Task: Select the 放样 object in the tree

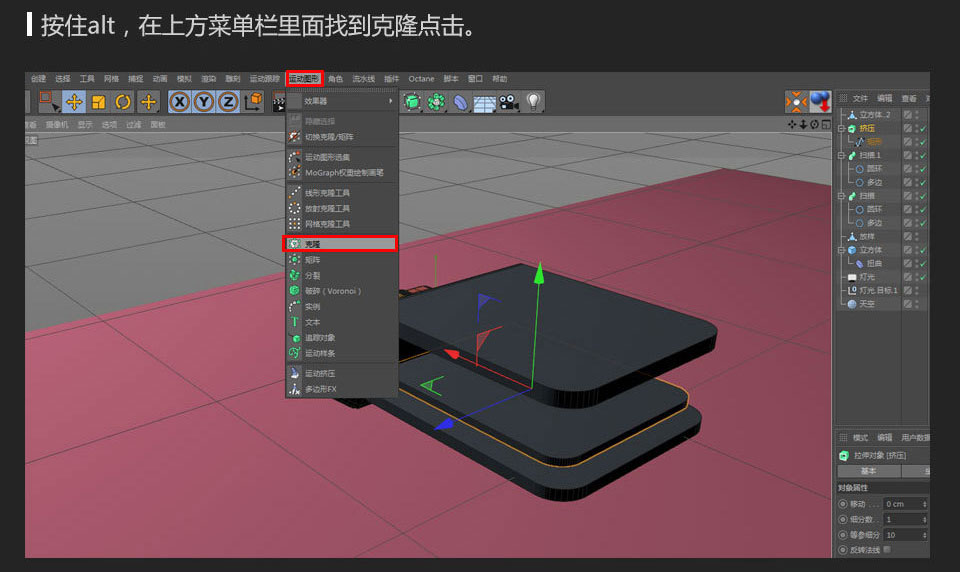Action: pyautogui.click(x=867, y=236)
